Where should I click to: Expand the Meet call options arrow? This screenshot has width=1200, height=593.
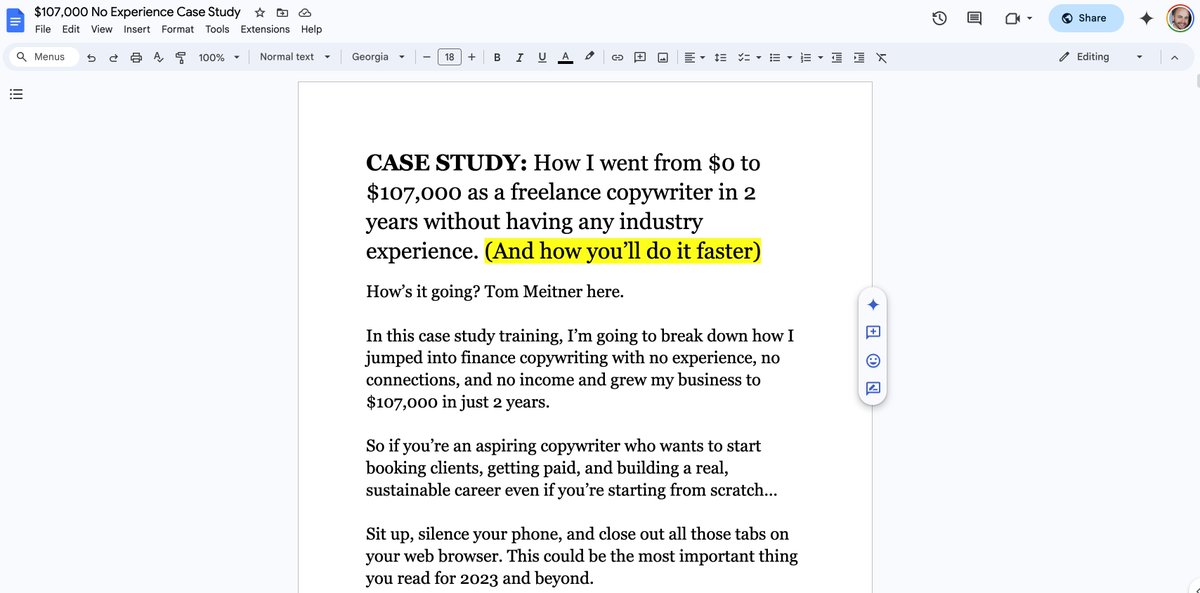pyautogui.click(x=1029, y=18)
